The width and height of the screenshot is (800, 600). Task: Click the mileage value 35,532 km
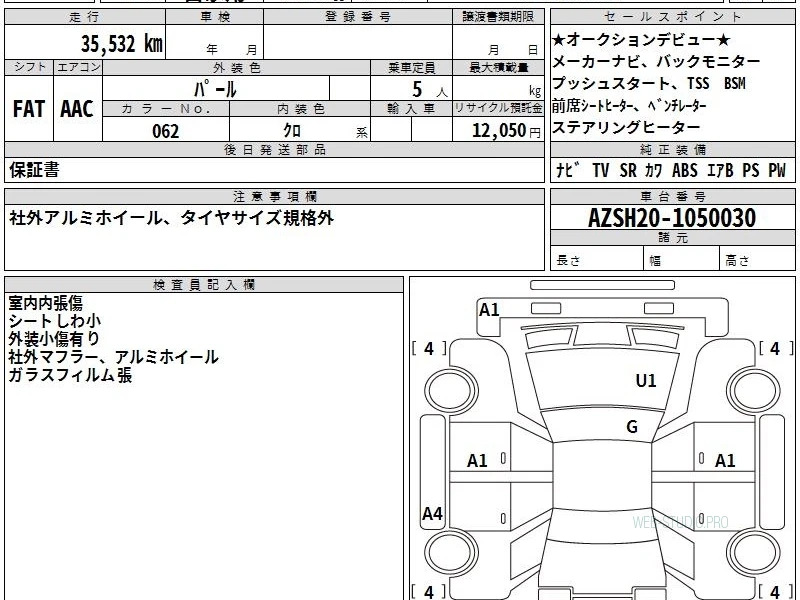122,43
